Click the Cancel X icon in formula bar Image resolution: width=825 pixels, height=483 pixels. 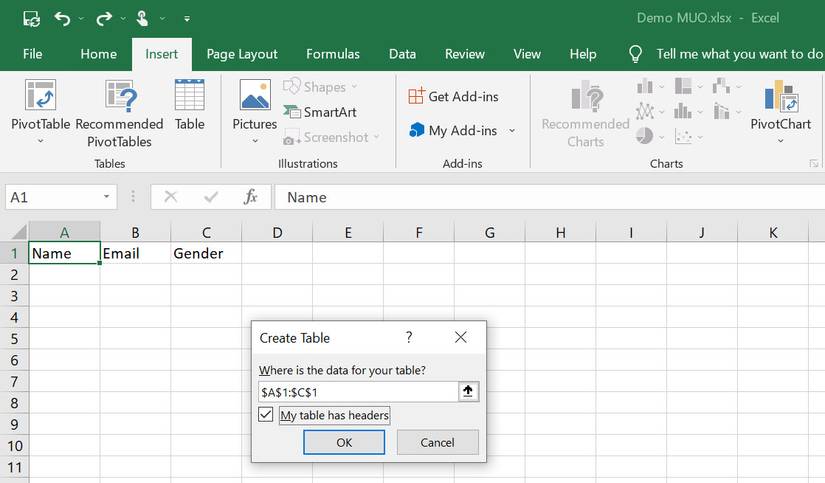(x=171, y=197)
